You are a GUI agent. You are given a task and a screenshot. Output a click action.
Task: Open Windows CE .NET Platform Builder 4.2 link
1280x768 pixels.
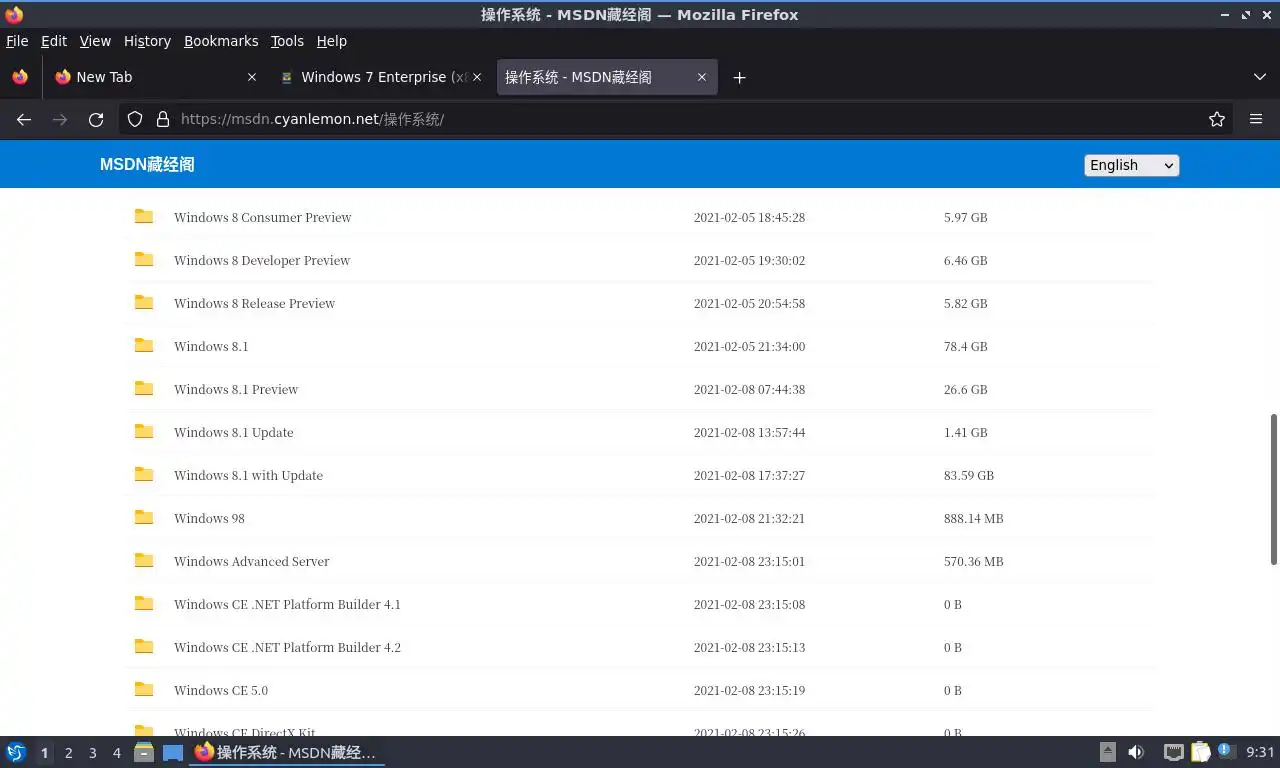click(287, 647)
